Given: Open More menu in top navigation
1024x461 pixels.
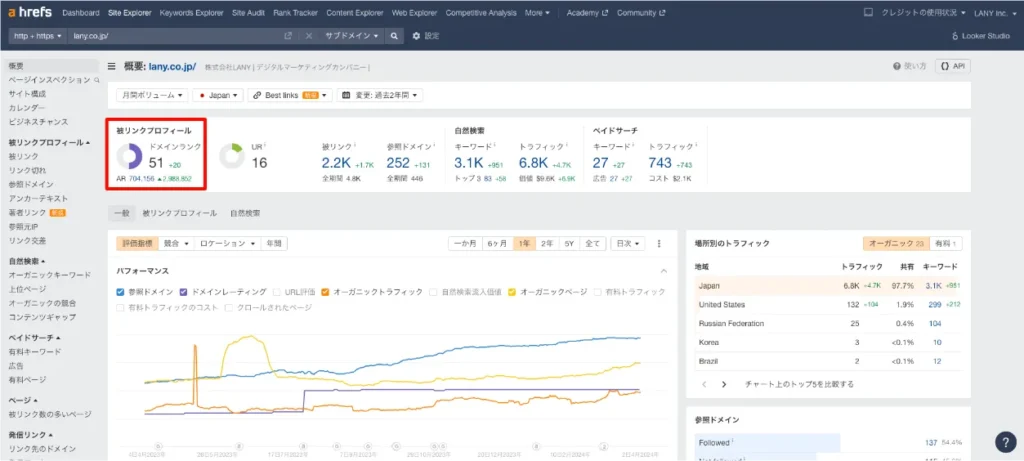Looking at the screenshot, I should click(x=537, y=12).
